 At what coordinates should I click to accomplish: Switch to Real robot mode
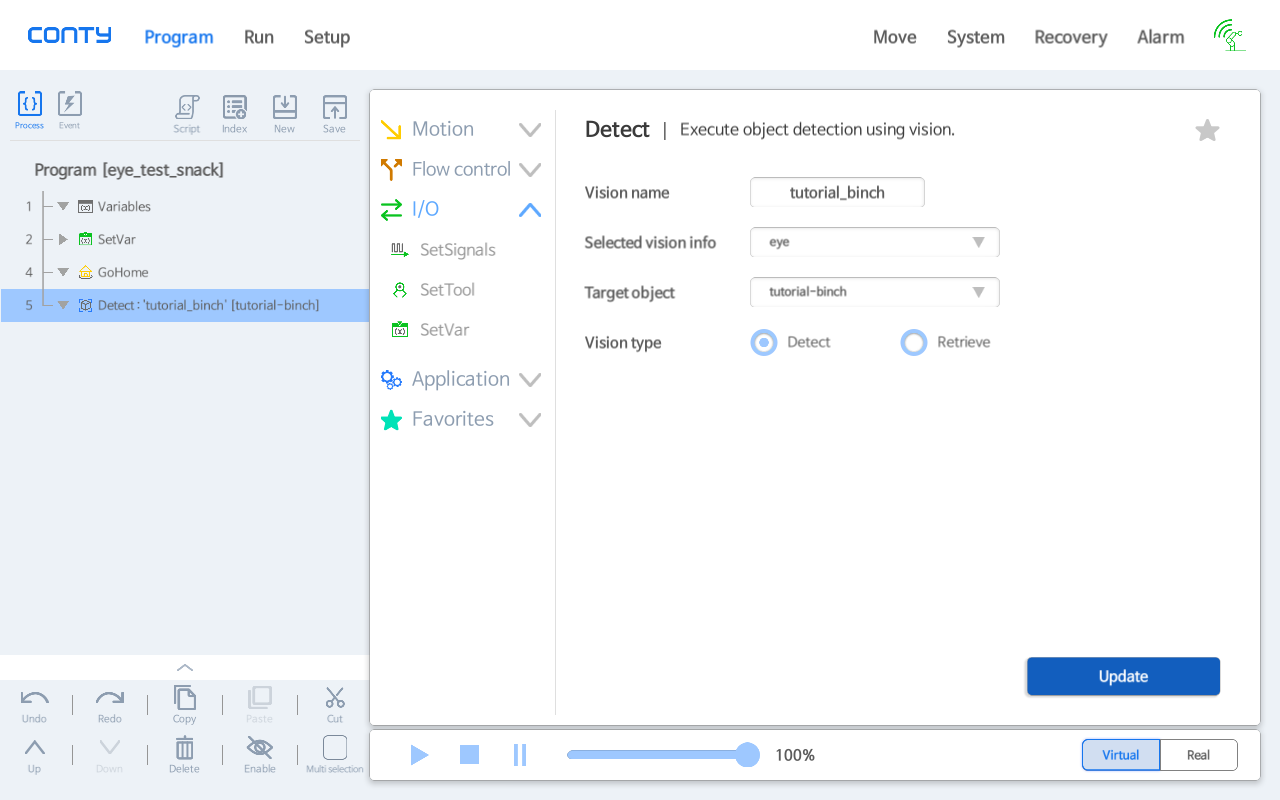(x=1199, y=755)
